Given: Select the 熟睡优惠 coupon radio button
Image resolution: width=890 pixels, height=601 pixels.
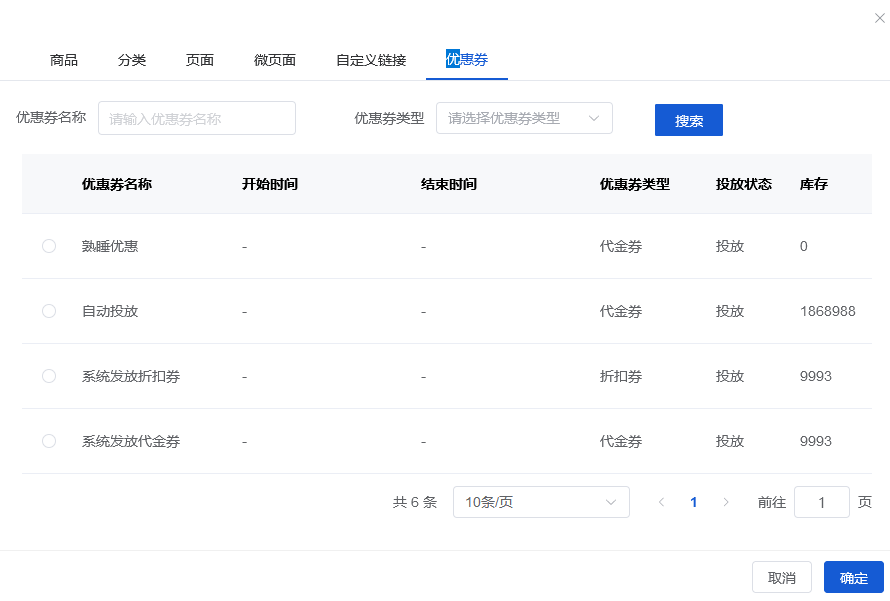Looking at the screenshot, I should (49, 246).
